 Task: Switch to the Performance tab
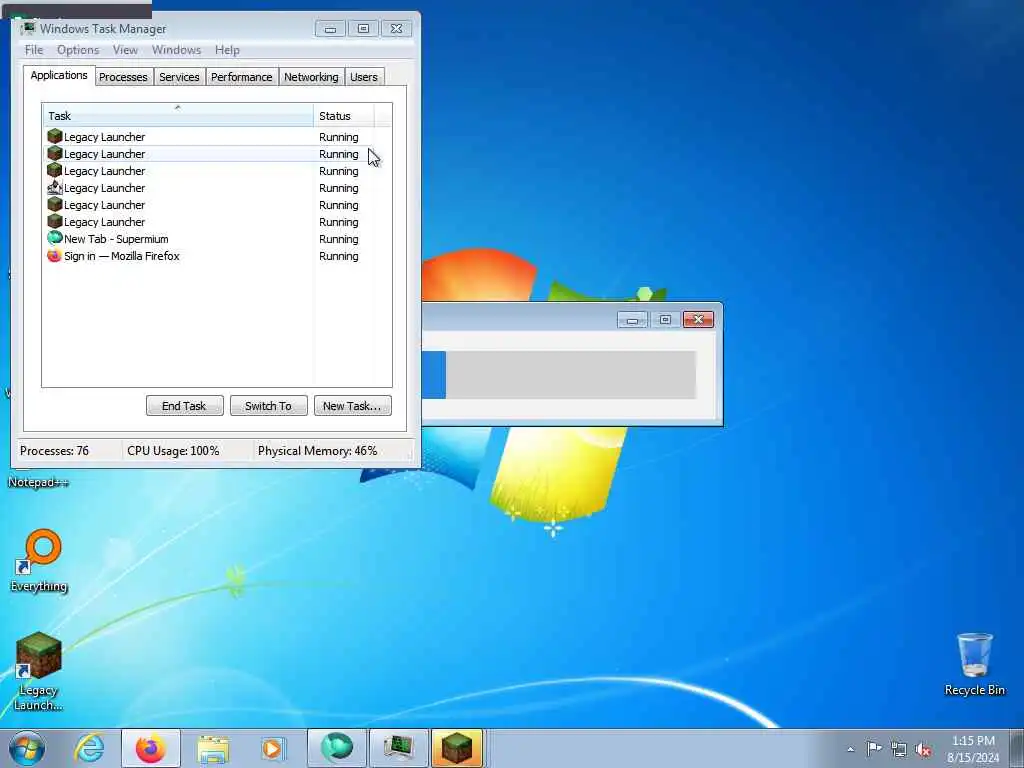tap(241, 77)
